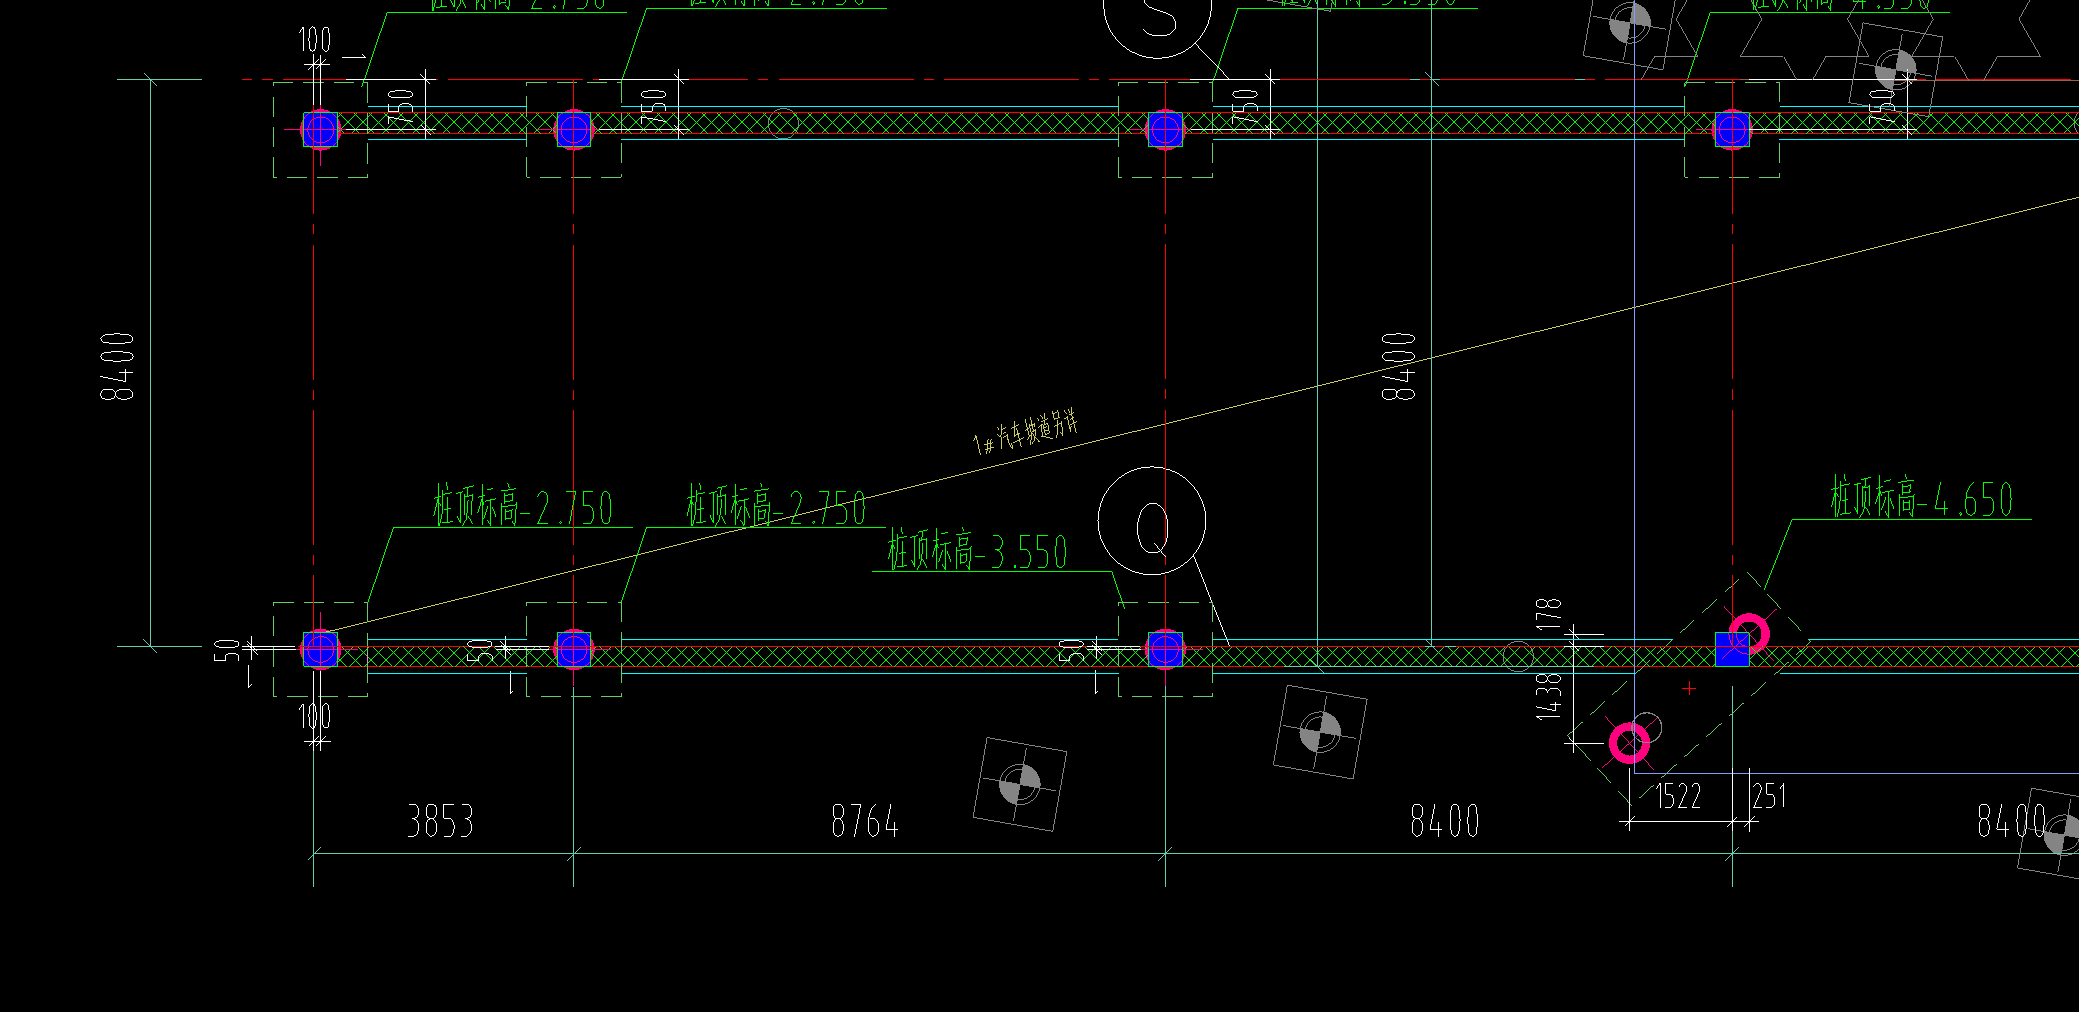Select the blue column under the -4.650 pile cap
The image size is (2079, 1012).
[x=1732, y=649]
